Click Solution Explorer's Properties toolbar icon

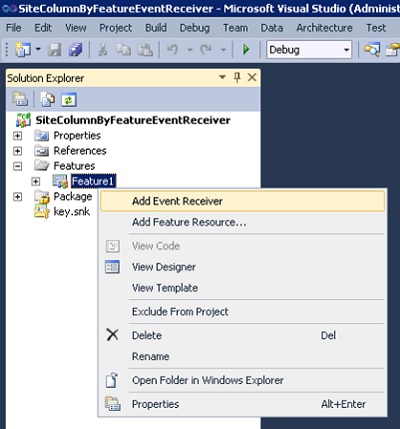[20, 100]
